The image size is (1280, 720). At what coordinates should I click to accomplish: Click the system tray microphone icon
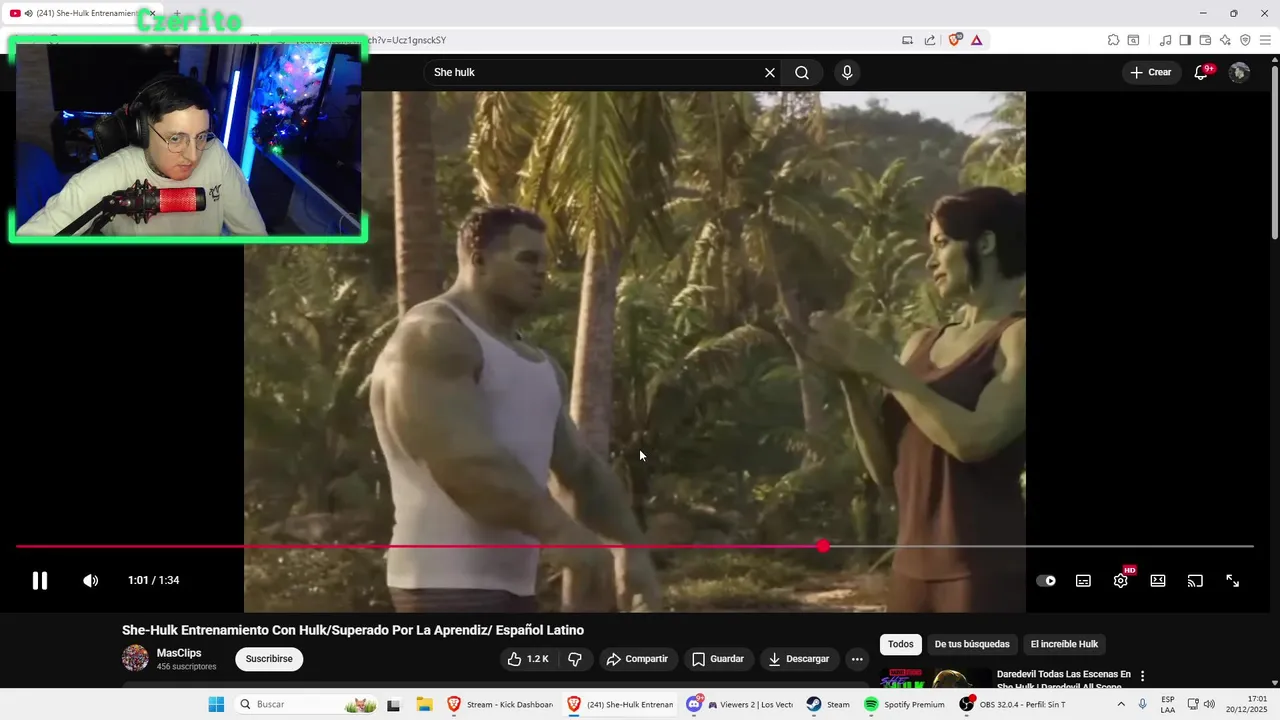click(1143, 704)
